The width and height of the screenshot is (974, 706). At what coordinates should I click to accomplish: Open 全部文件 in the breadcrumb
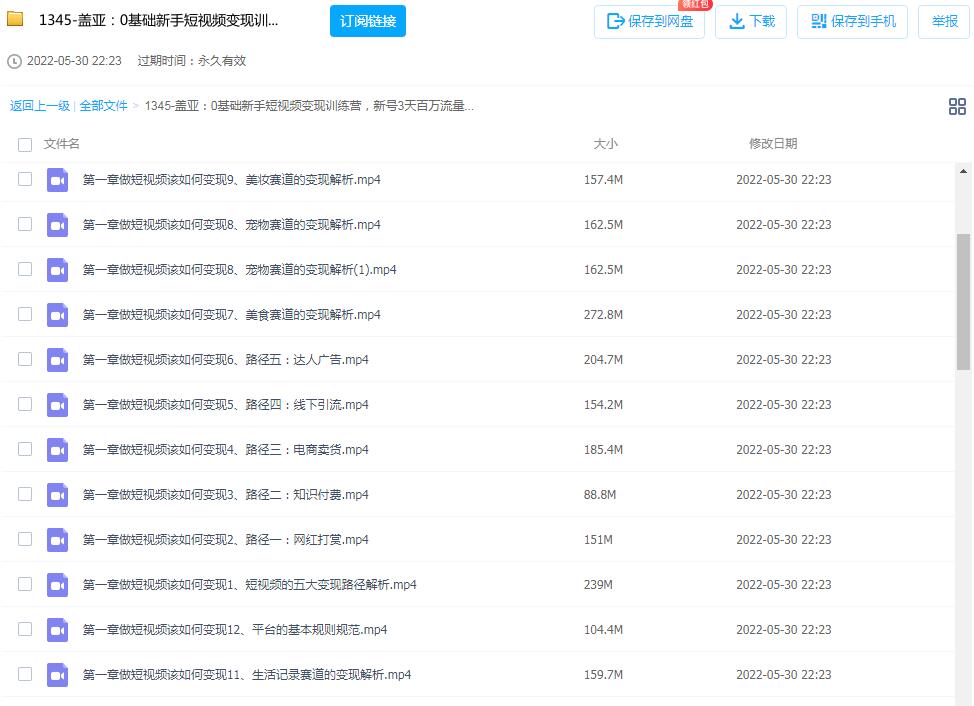[x=104, y=106]
